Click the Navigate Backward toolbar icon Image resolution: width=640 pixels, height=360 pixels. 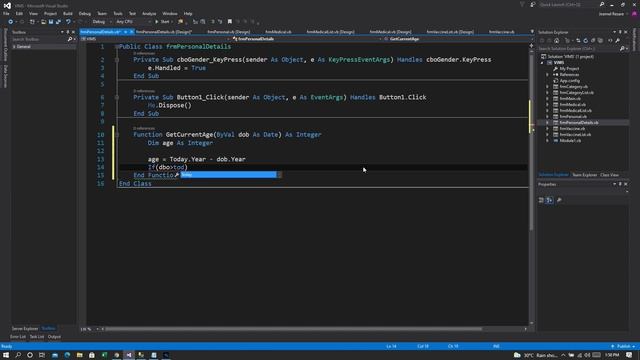click(x=11, y=22)
